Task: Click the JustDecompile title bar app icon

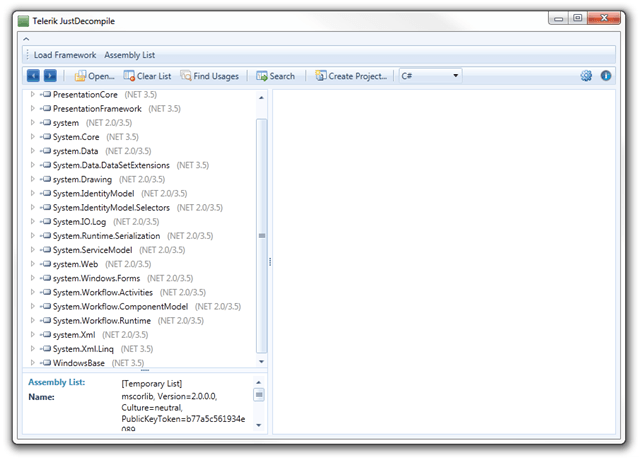Action: coord(24,21)
